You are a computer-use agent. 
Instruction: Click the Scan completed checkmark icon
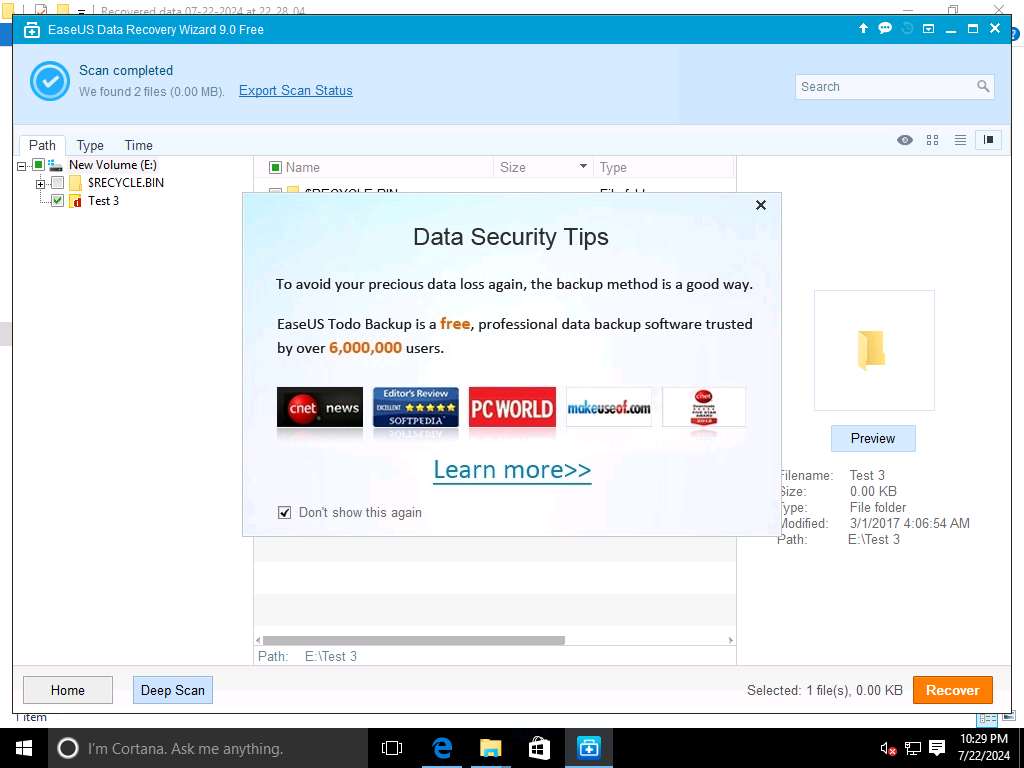[50, 81]
